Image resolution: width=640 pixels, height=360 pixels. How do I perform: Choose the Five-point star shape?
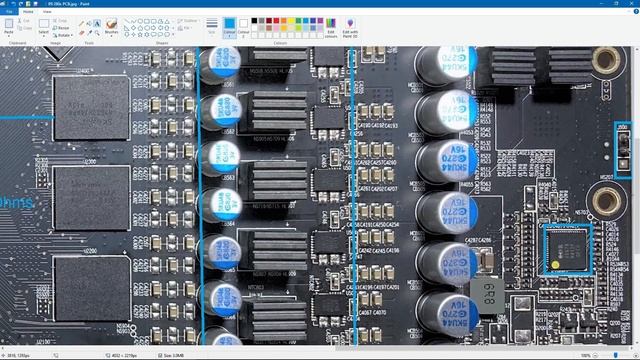tap(140, 35)
